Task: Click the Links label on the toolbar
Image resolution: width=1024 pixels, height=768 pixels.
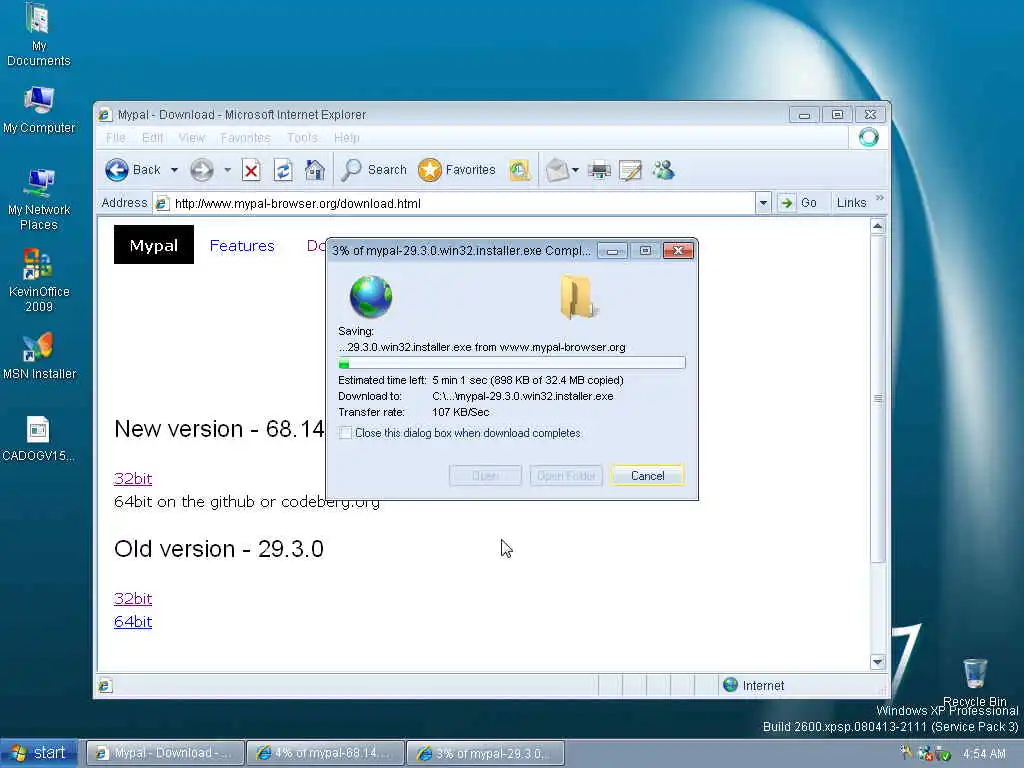Action: click(x=851, y=203)
